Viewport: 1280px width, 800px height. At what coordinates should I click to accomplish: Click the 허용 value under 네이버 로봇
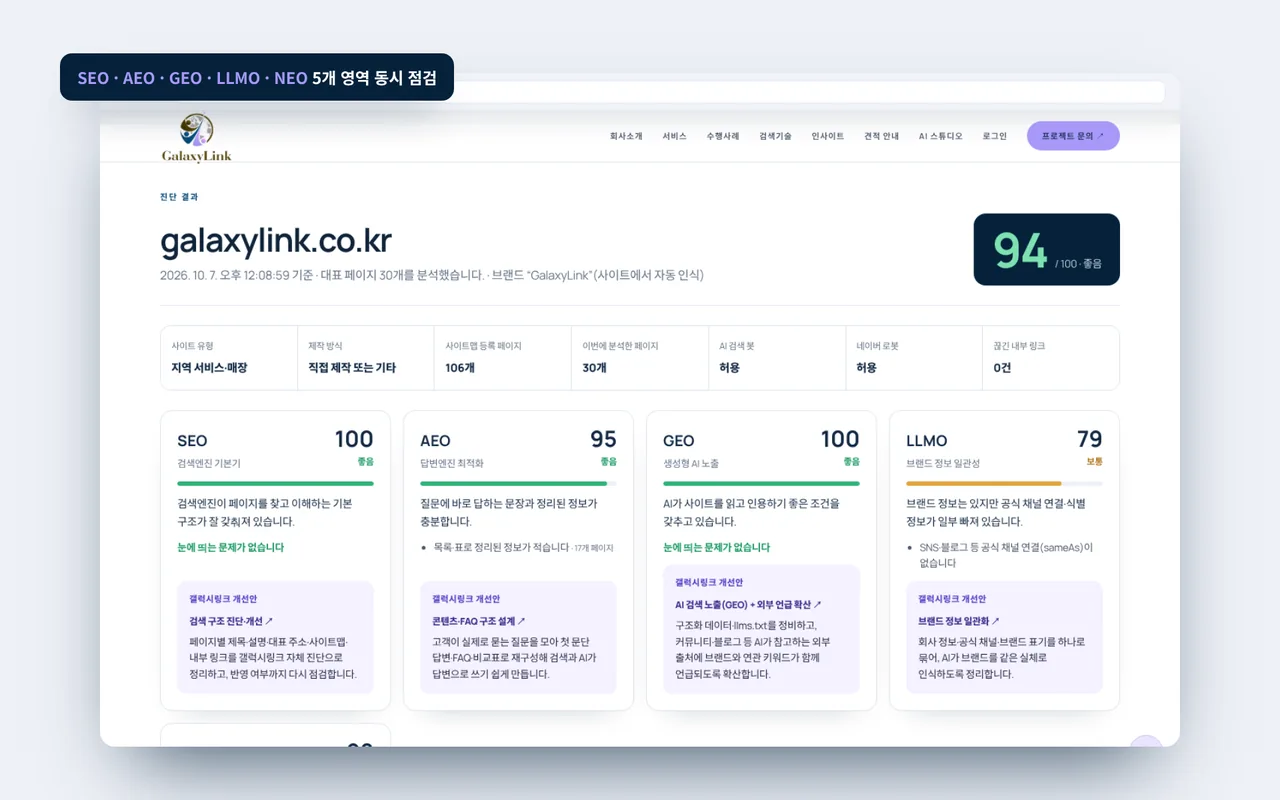(x=866, y=368)
